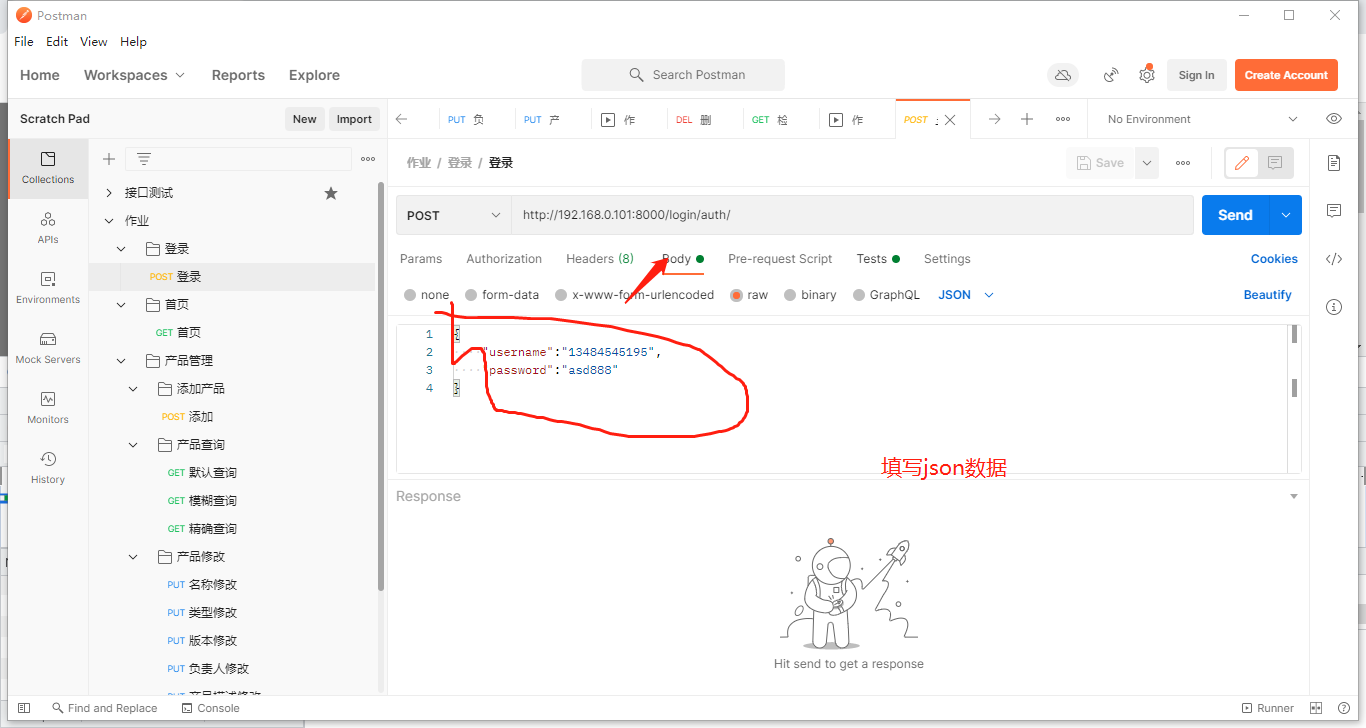Open the help icon in status bar
1366x728 pixels.
coord(1342,708)
